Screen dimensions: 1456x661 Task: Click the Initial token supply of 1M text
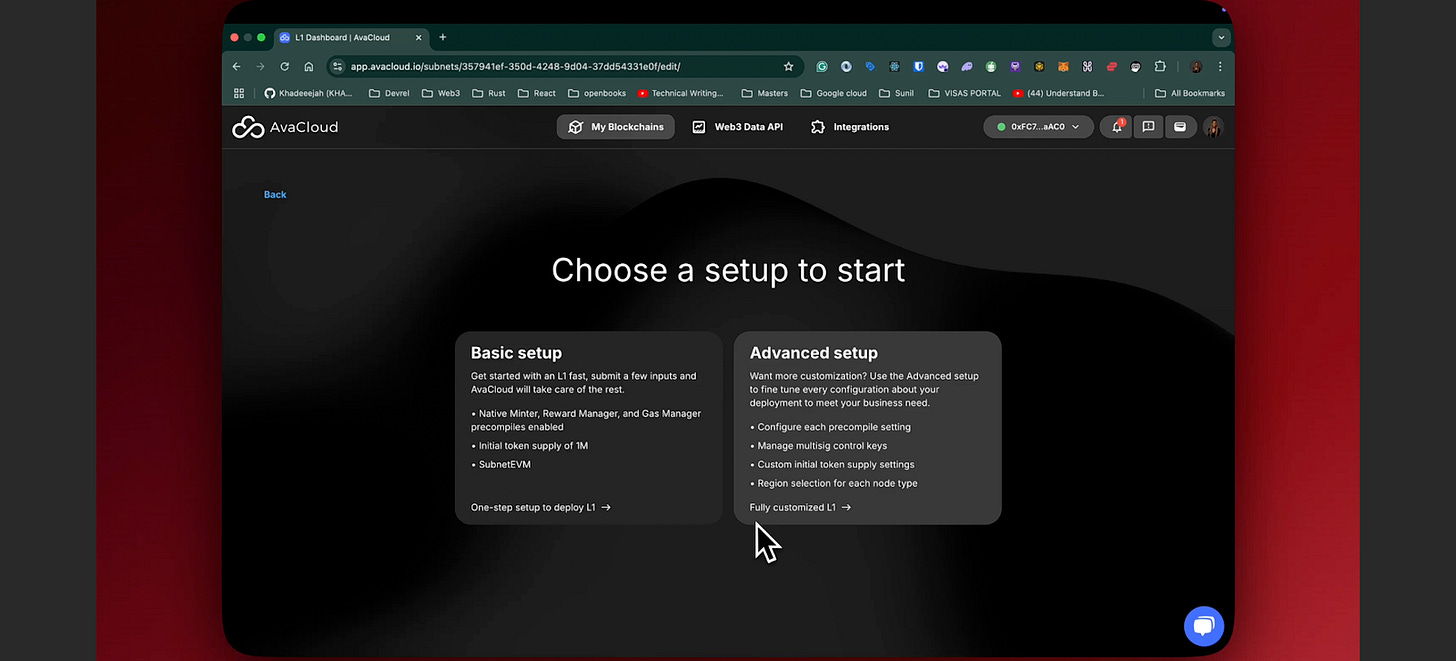tap(533, 445)
